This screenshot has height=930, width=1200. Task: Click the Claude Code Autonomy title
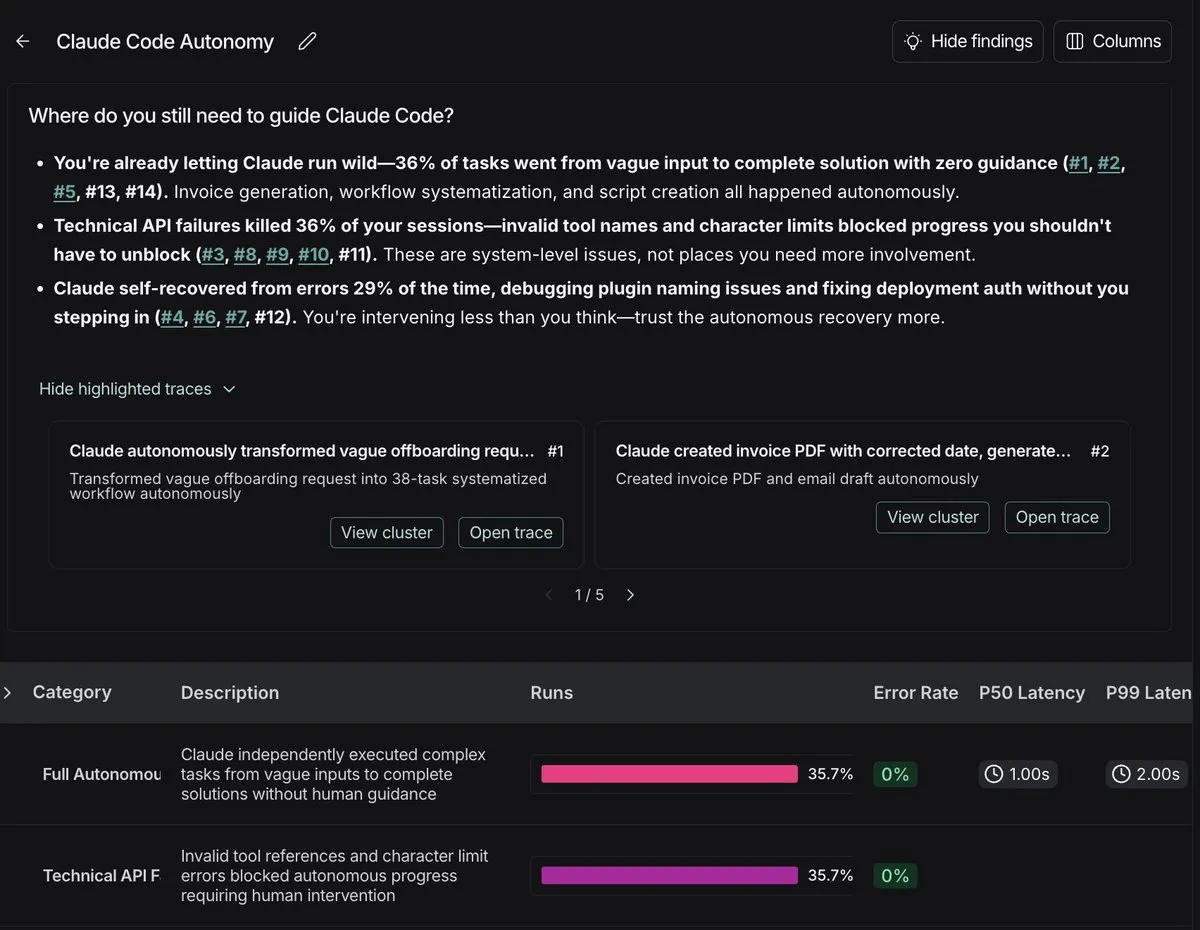(x=165, y=41)
